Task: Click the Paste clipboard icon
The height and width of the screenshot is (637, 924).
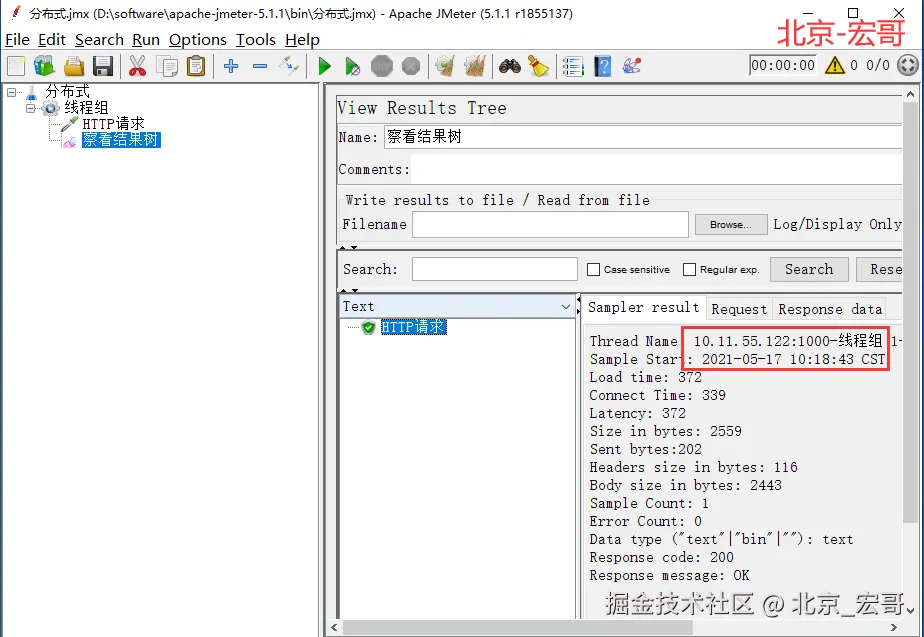Action: (x=196, y=66)
